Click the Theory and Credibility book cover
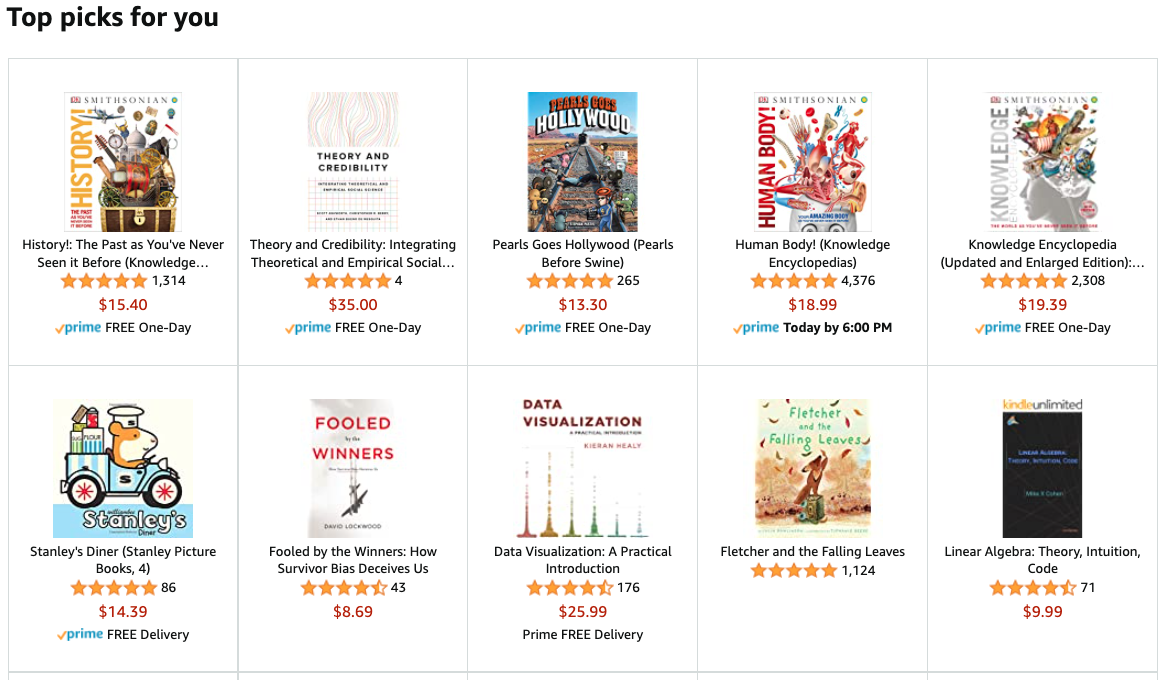Image resolution: width=1167 pixels, height=680 pixels. coord(353,162)
